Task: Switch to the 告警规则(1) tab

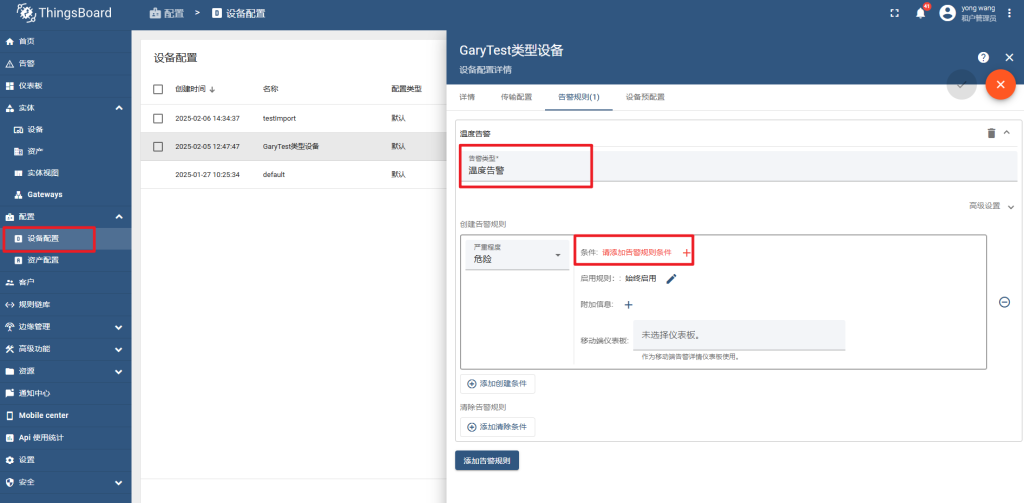Action: pyautogui.click(x=579, y=97)
